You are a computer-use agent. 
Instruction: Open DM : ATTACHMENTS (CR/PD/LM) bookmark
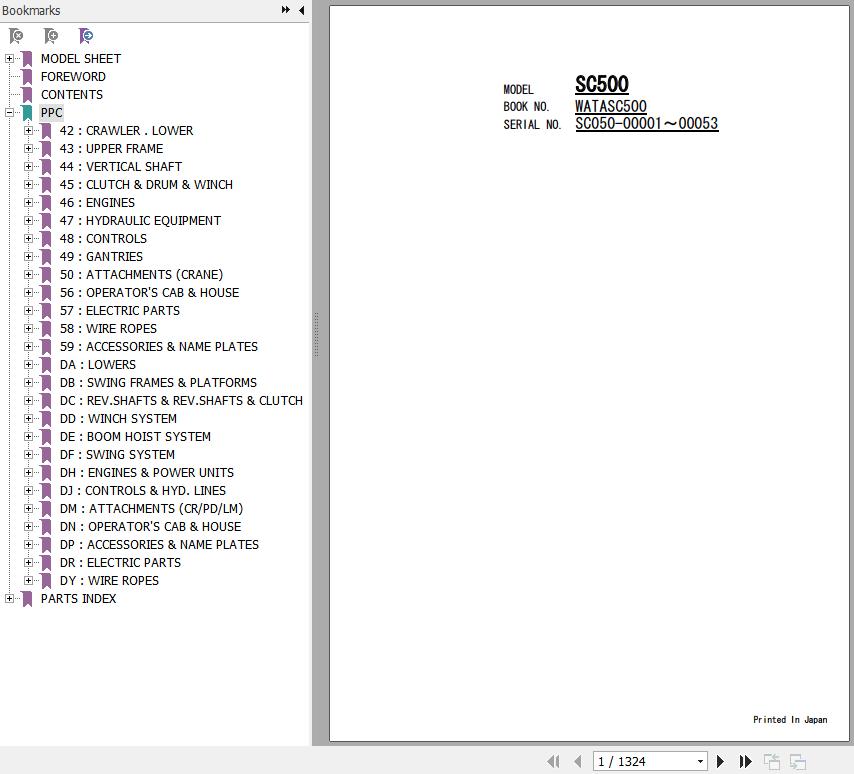[151, 508]
